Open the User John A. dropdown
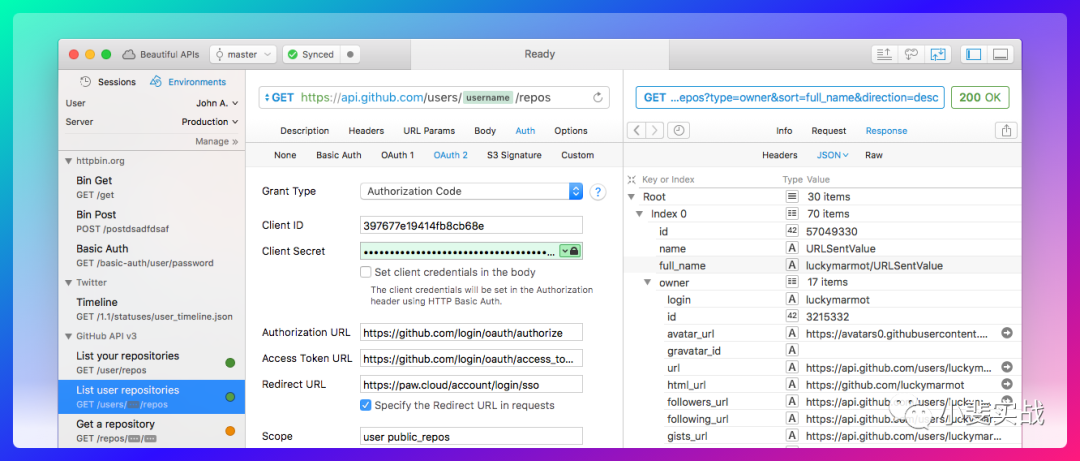Image resolution: width=1080 pixels, height=461 pixels. tap(217, 103)
